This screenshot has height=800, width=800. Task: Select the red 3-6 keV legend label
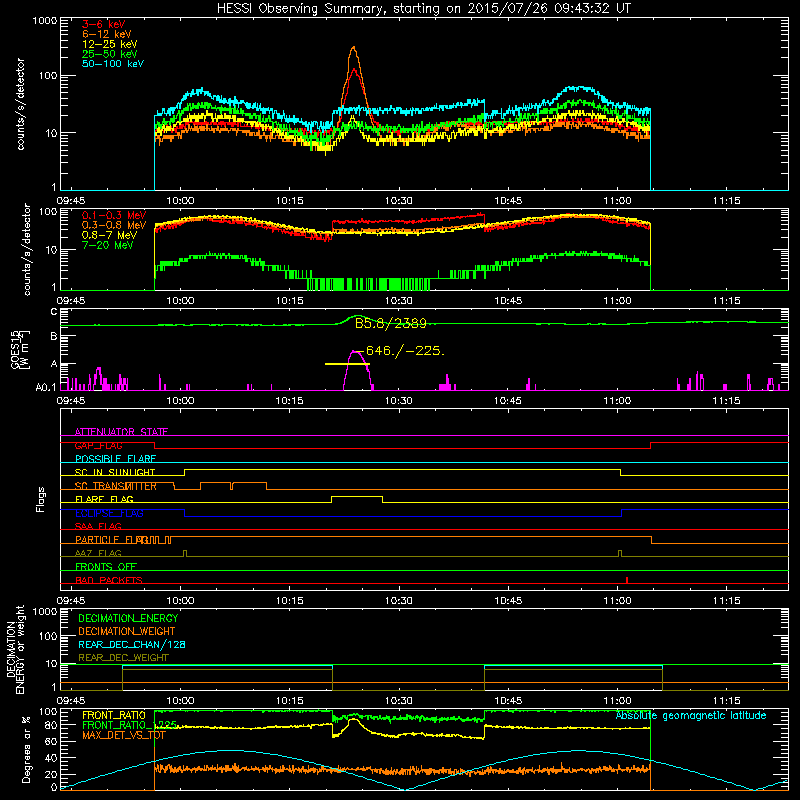[x=103, y=24]
